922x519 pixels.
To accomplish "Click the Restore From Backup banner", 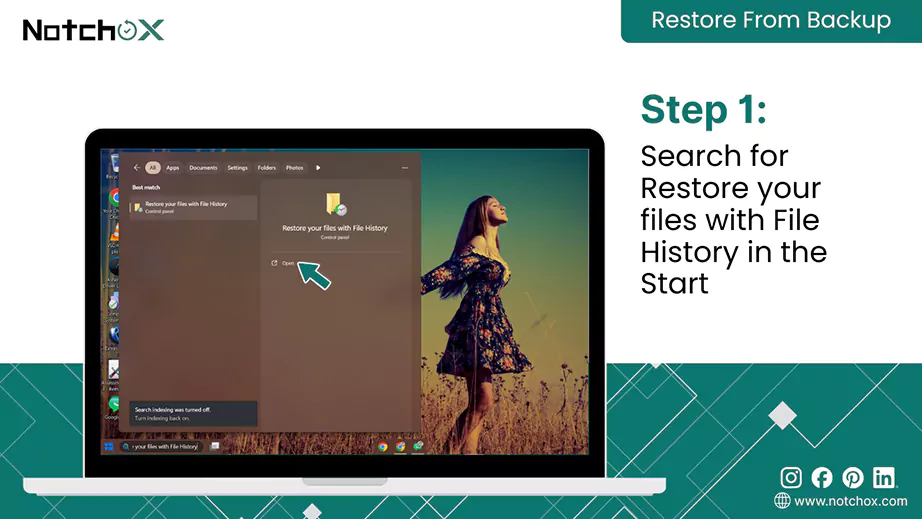I will point(771,21).
